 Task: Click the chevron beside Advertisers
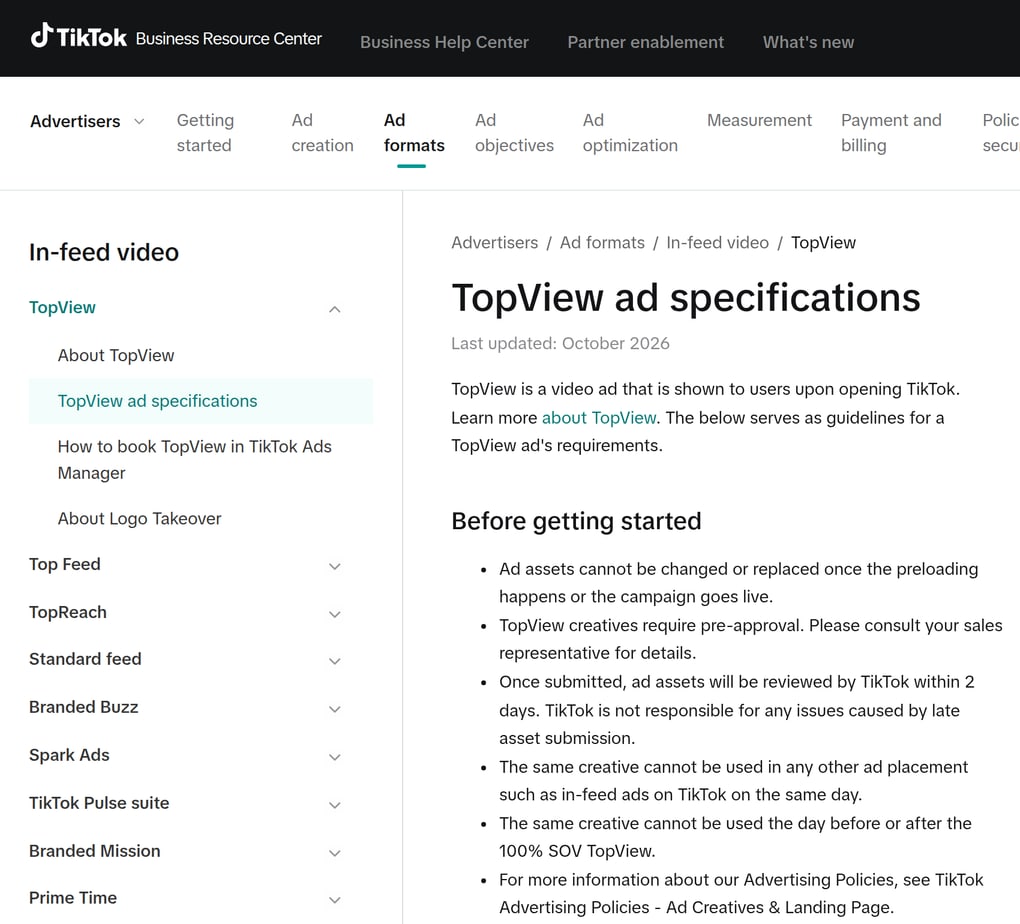point(139,122)
